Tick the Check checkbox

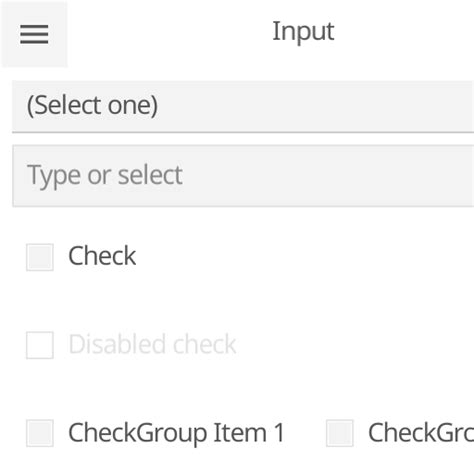(x=40, y=257)
